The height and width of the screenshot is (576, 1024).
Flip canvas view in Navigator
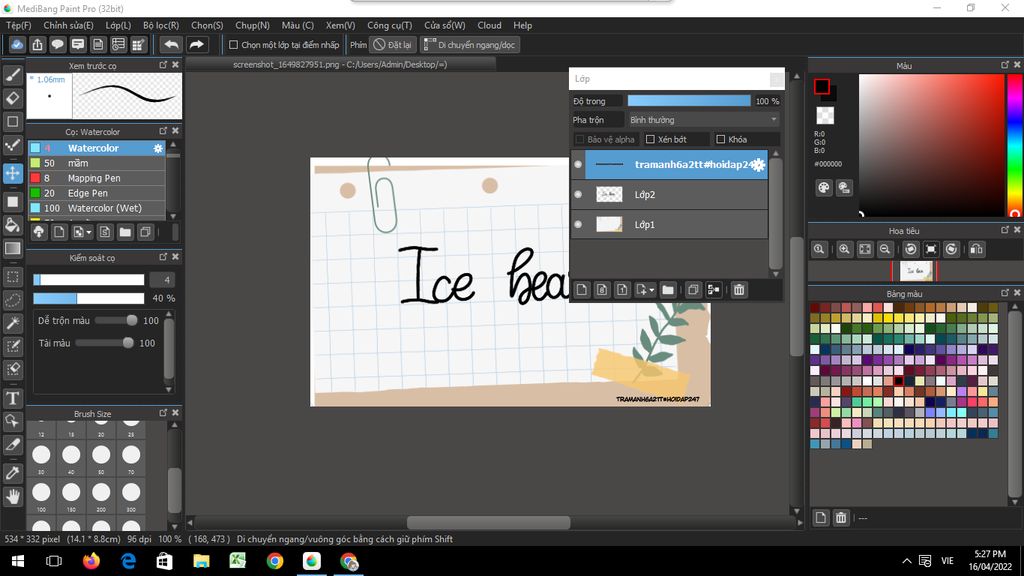coord(976,249)
